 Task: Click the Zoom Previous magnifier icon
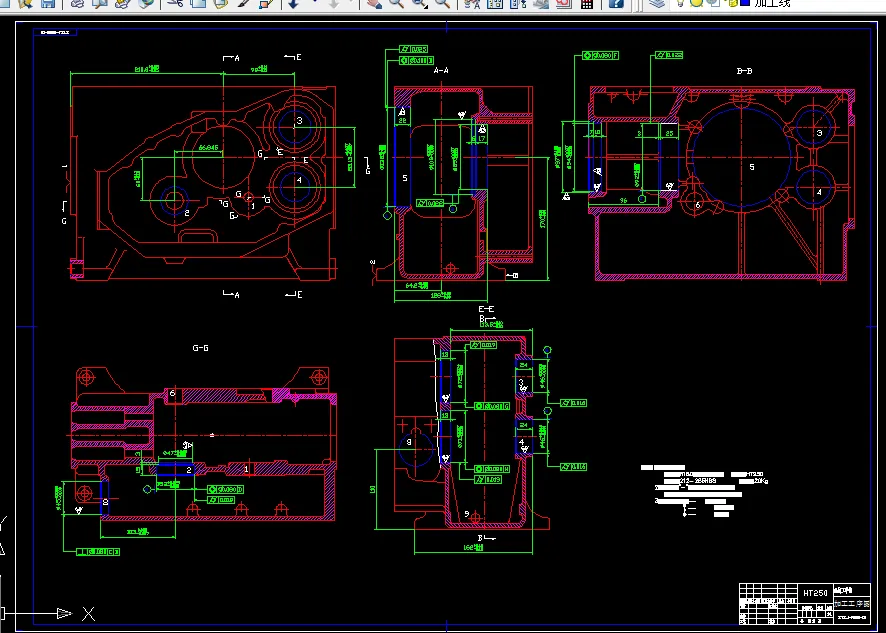click(443, 3)
